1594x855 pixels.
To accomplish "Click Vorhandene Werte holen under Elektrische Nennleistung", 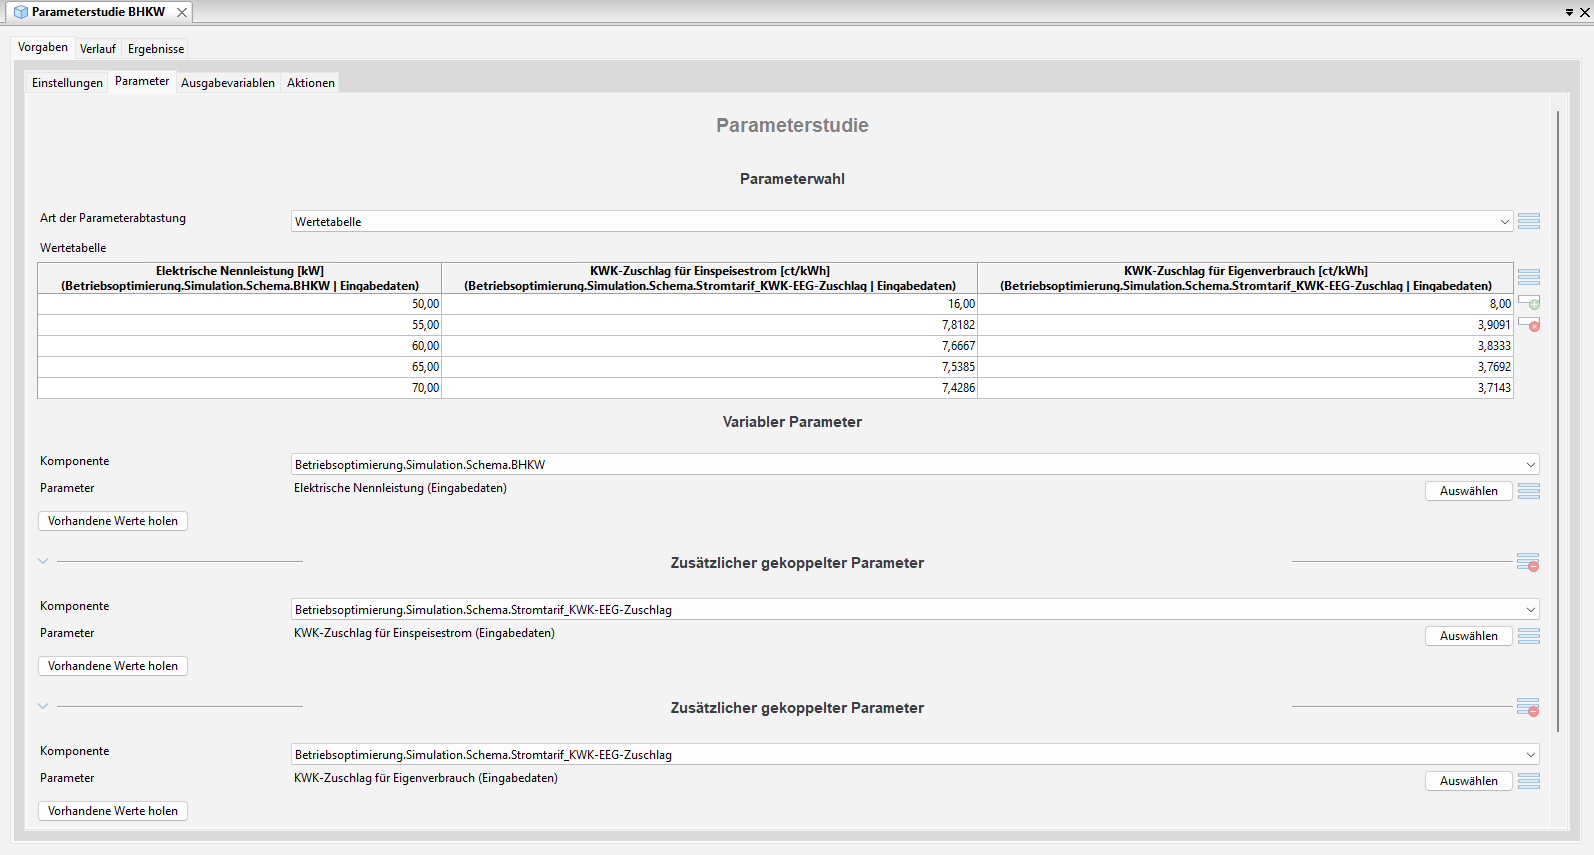I will point(113,521).
